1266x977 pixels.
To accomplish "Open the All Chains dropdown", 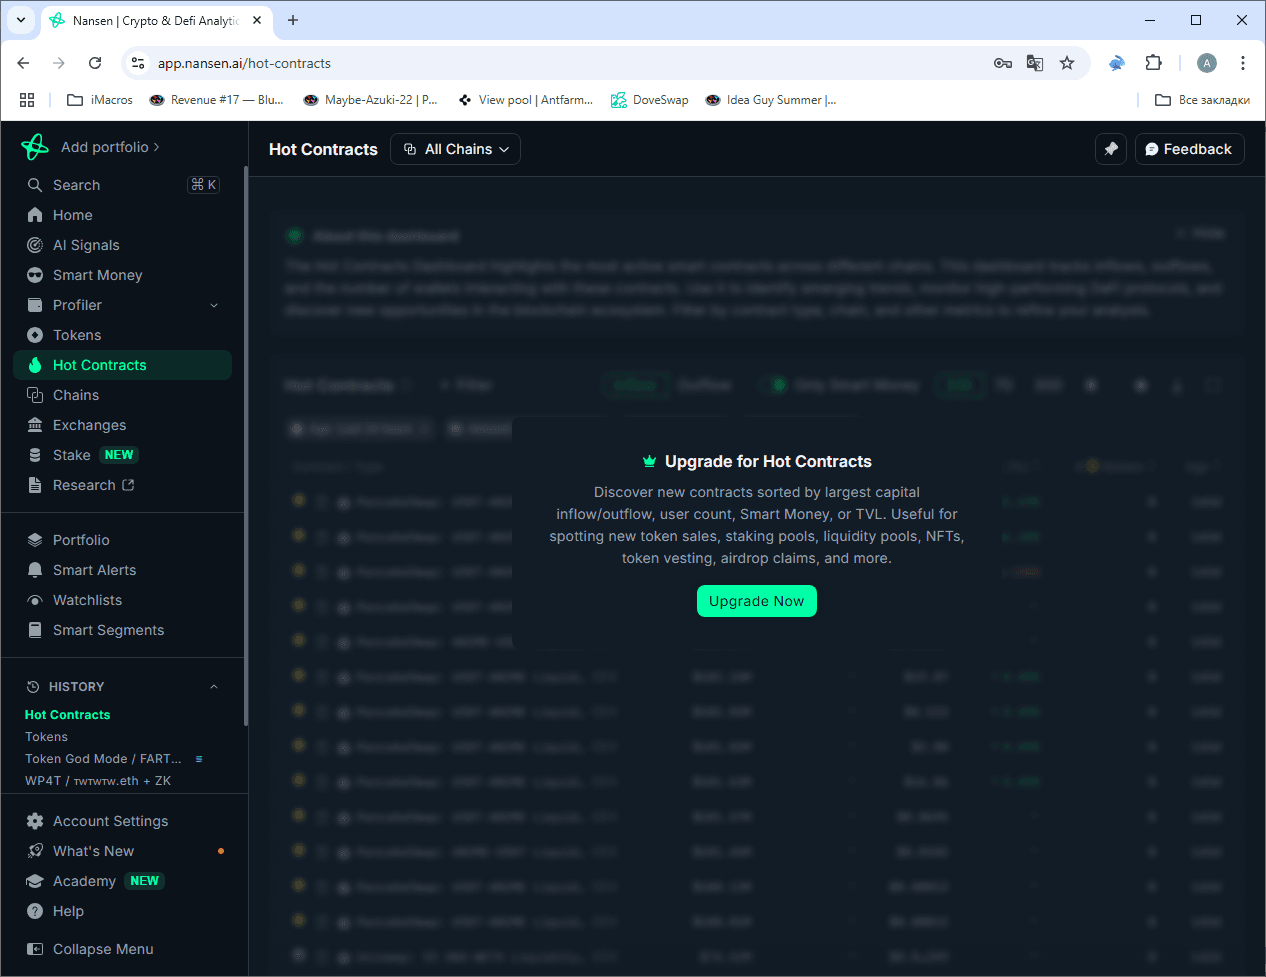I will point(456,149).
